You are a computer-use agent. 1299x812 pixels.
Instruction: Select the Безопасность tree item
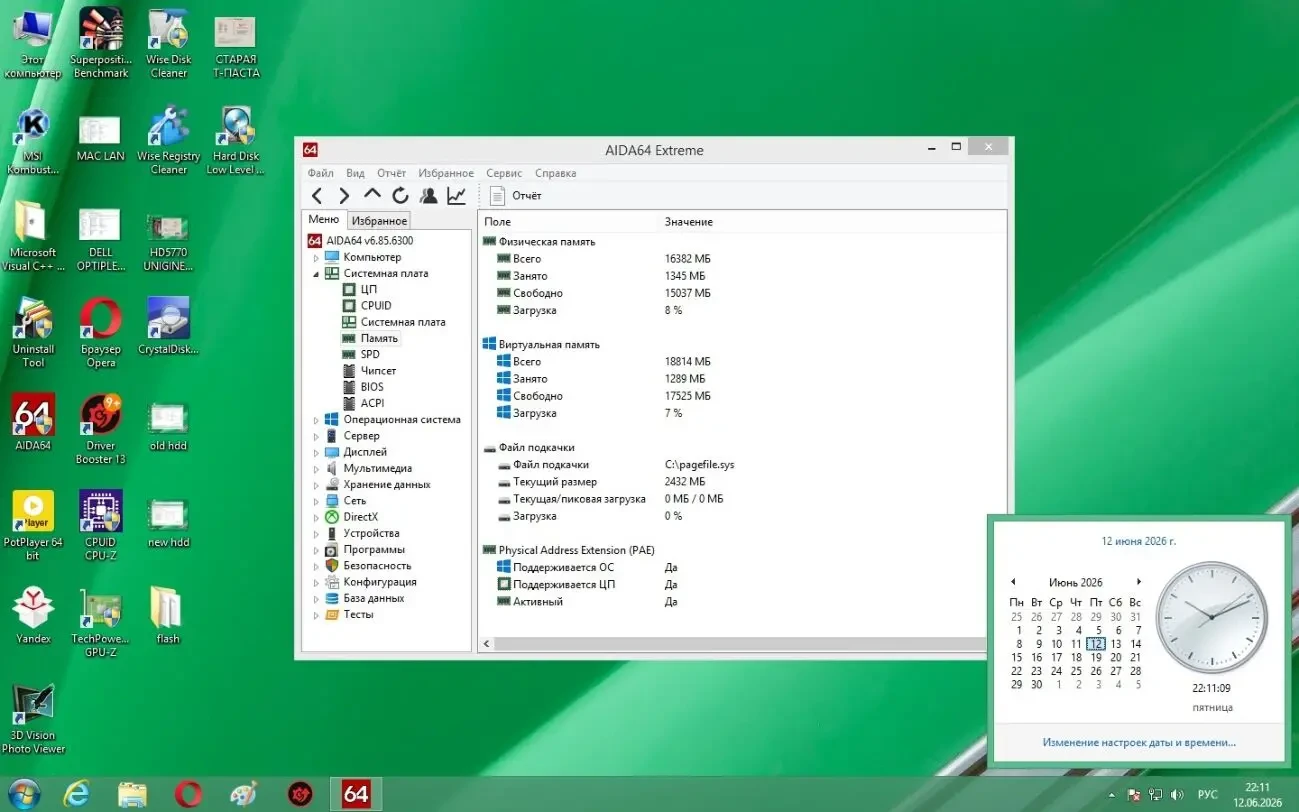click(377, 566)
